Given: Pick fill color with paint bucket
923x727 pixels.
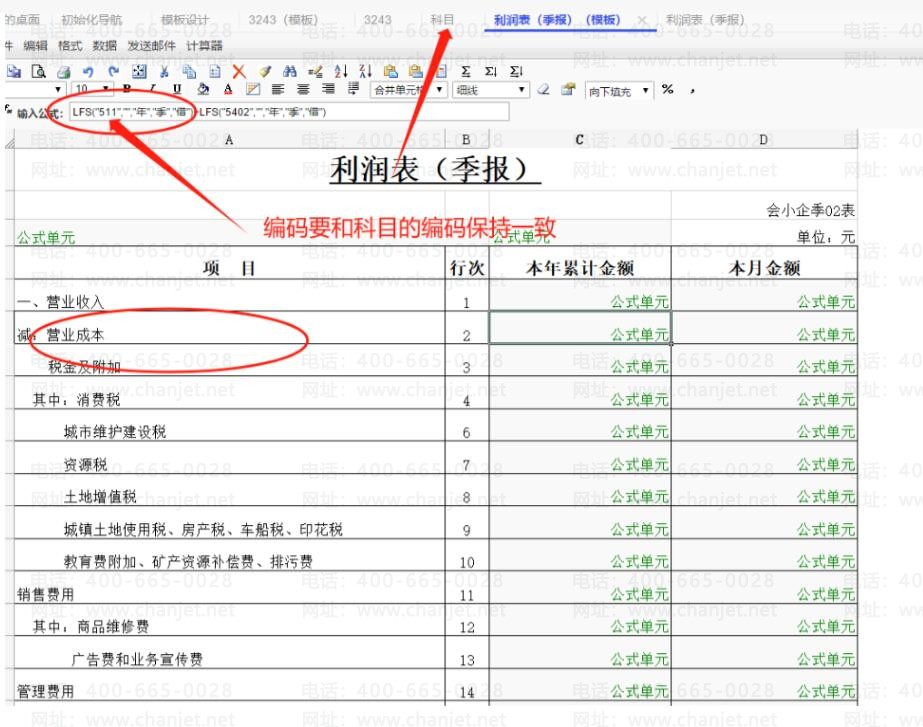Looking at the screenshot, I should click(203, 89).
